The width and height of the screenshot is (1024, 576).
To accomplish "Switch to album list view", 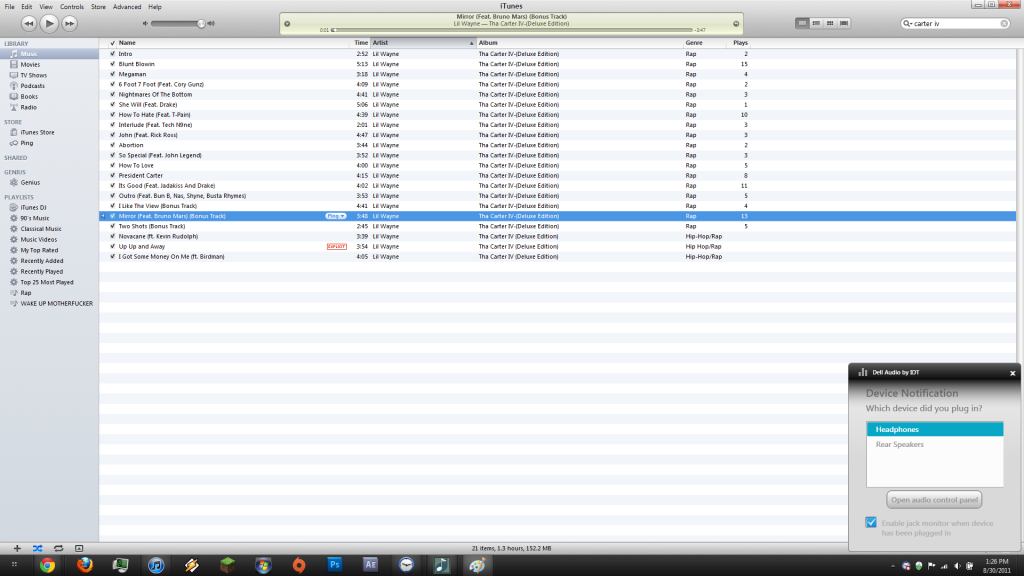I will tap(816, 24).
